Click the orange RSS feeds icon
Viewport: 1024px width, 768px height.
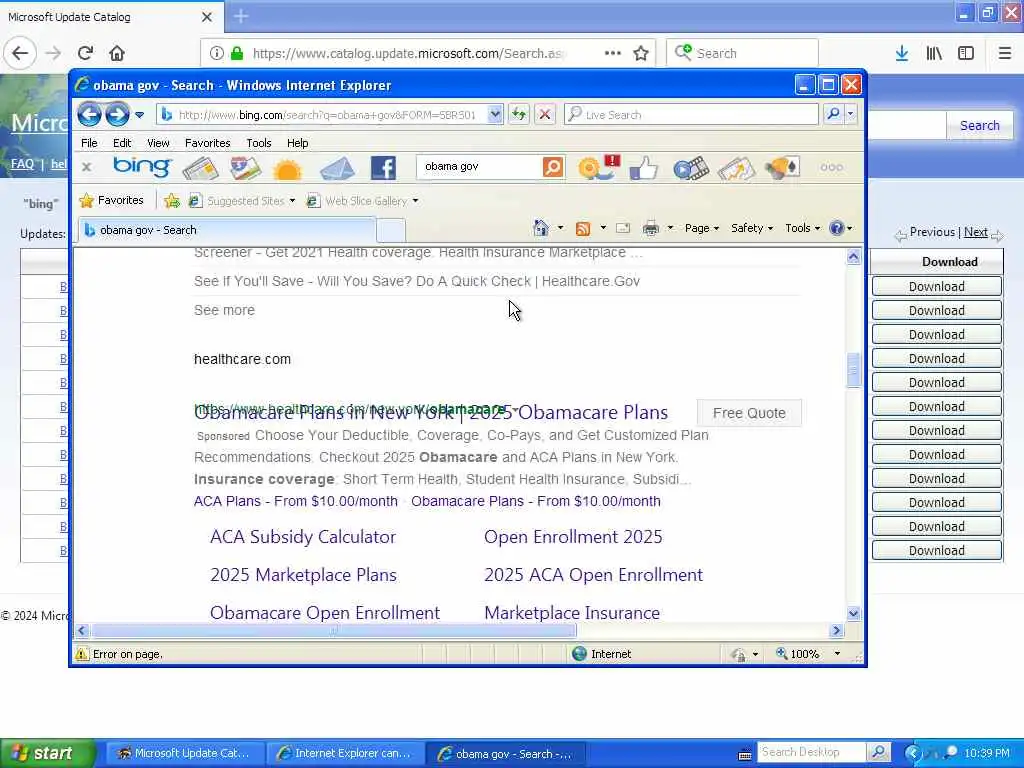point(583,229)
